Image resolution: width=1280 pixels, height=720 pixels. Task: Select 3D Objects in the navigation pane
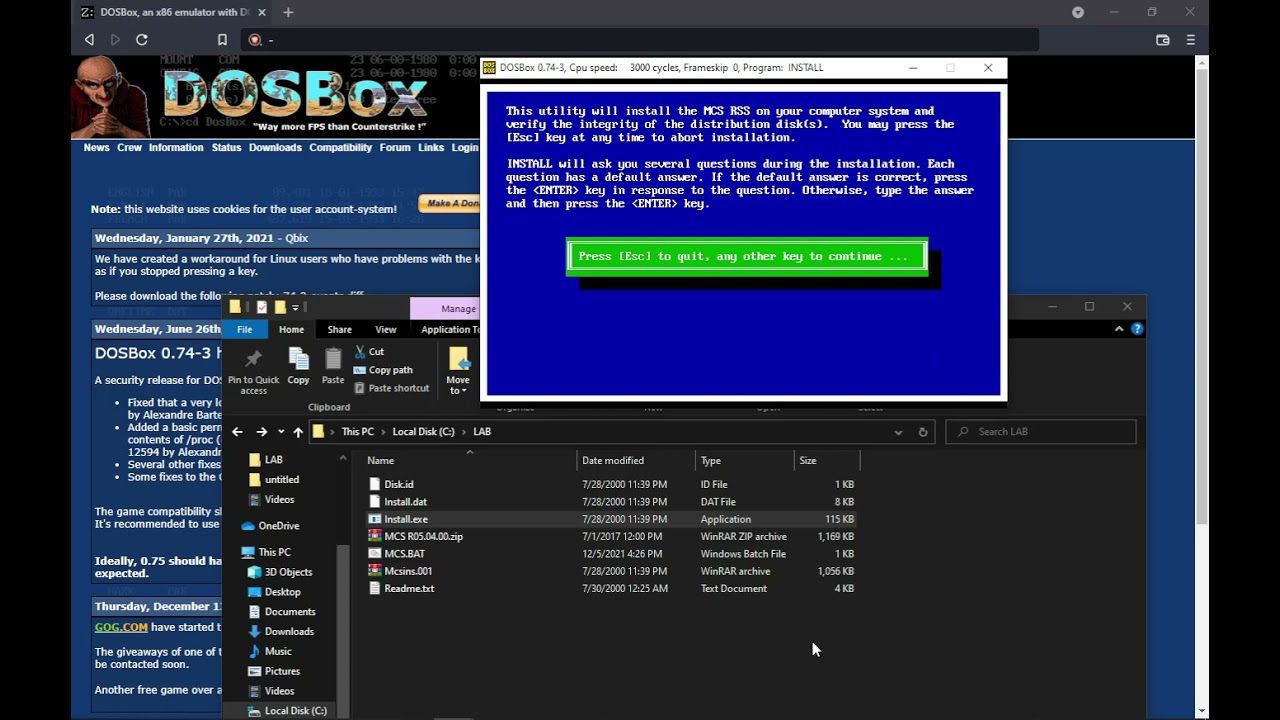[288, 572]
